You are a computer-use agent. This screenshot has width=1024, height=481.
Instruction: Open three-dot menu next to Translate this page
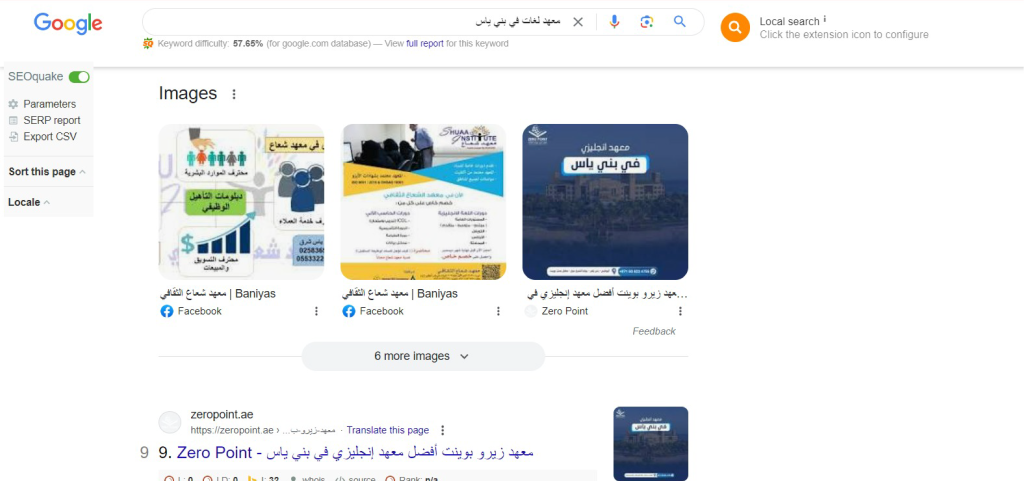coord(443,430)
